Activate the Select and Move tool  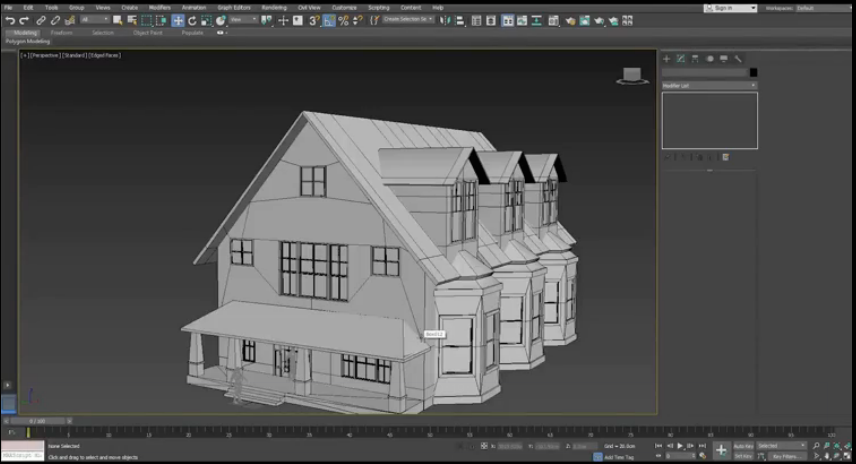click(x=178, y=21)
